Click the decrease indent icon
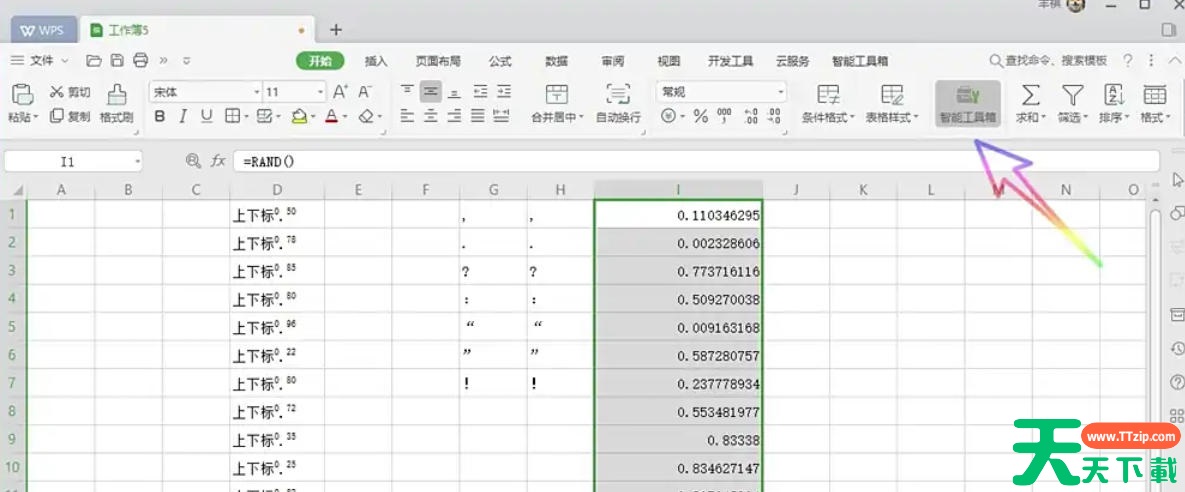 click(480, 91)
